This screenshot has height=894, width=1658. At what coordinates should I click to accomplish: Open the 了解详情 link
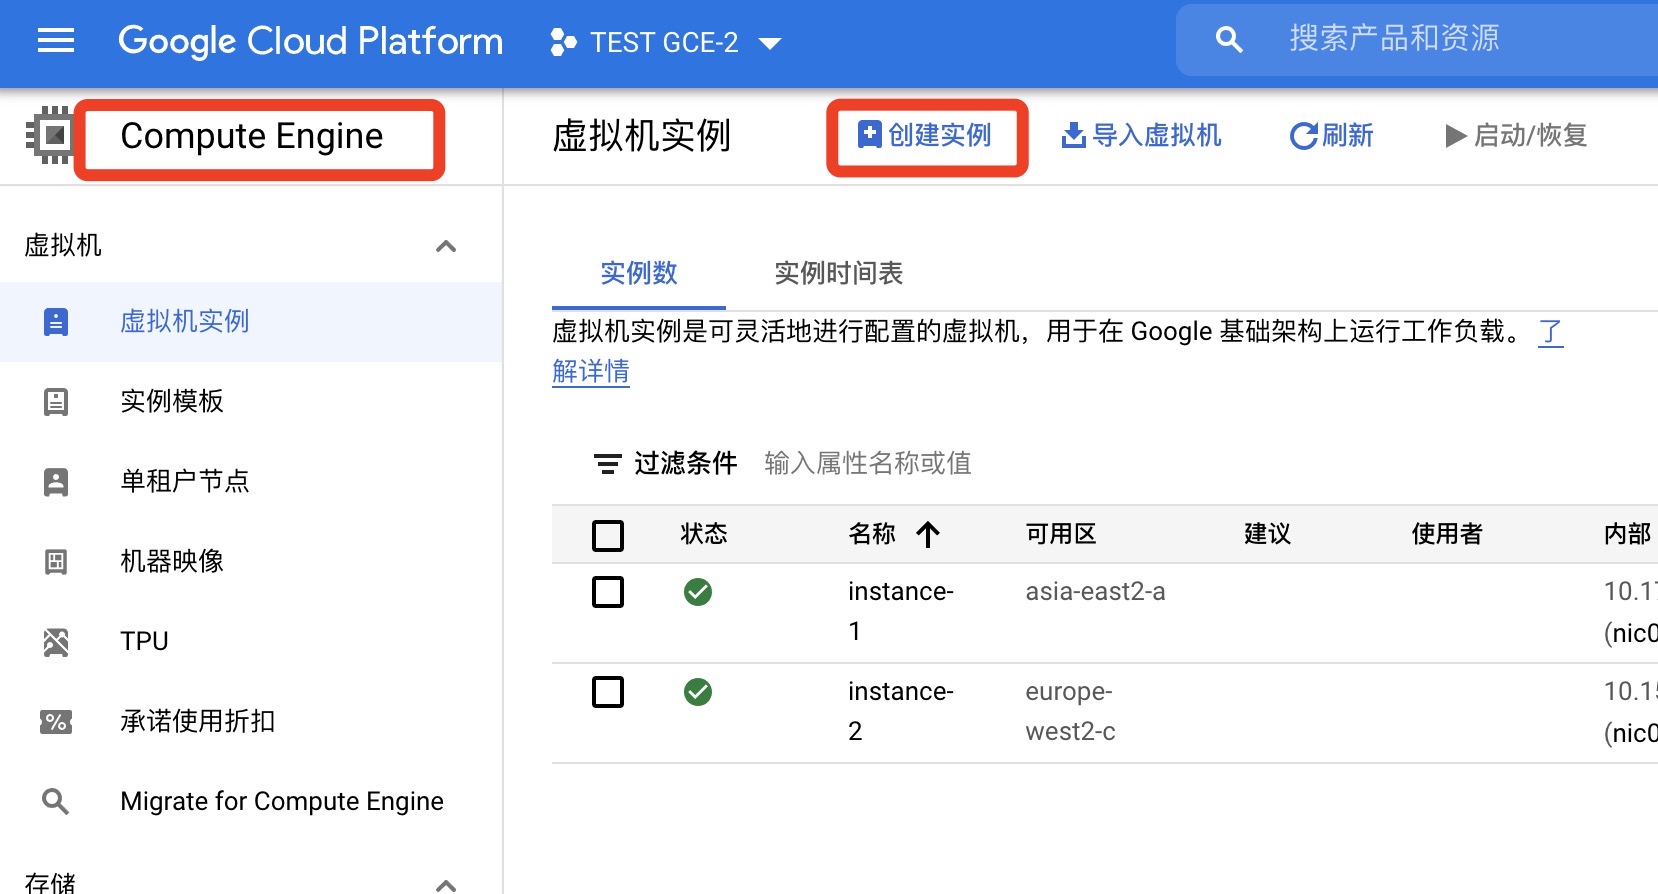tap(591, 372)
